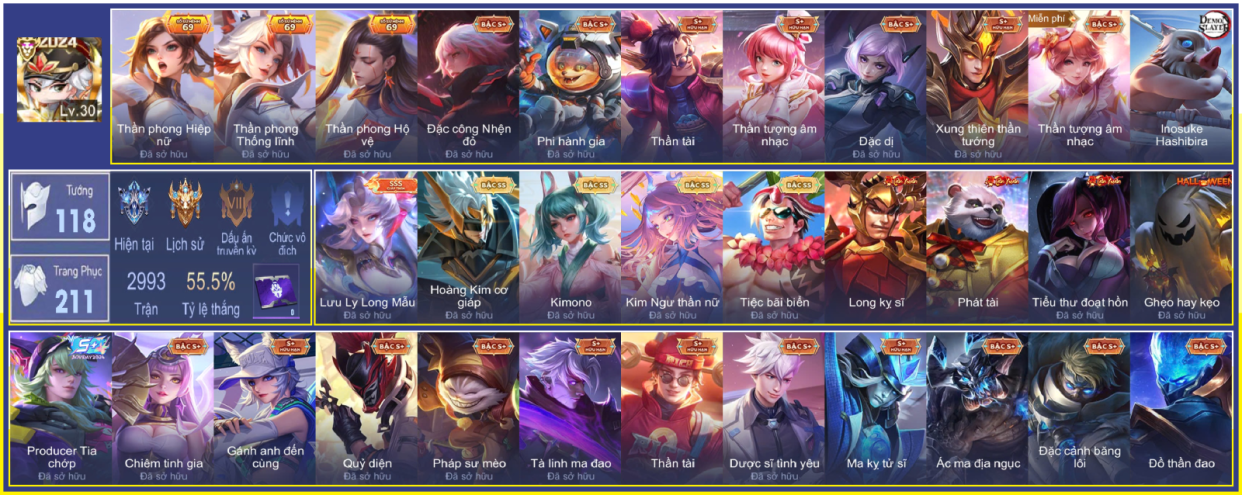Open the Lv.30 player avatar
This screenshot has width=1242, height=495.
point(60,80)
